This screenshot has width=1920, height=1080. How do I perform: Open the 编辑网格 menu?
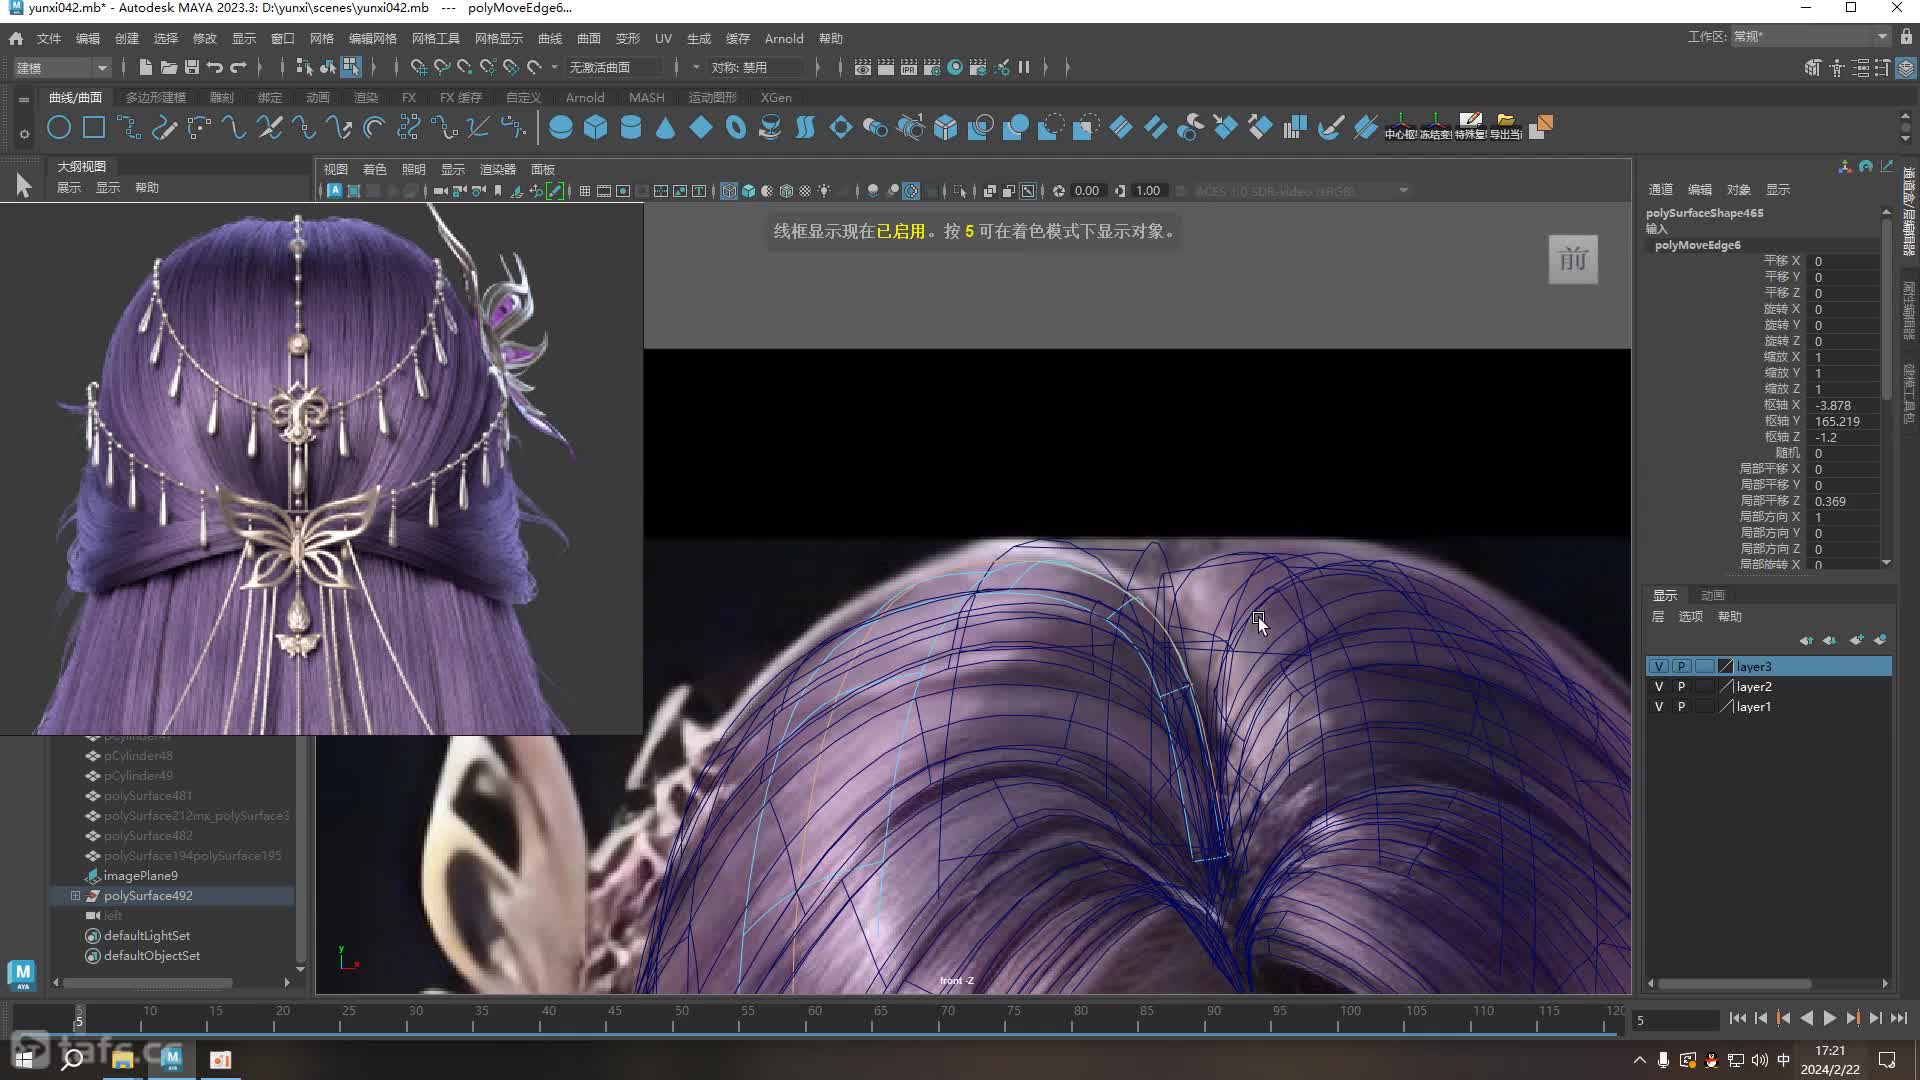point(372,38)
